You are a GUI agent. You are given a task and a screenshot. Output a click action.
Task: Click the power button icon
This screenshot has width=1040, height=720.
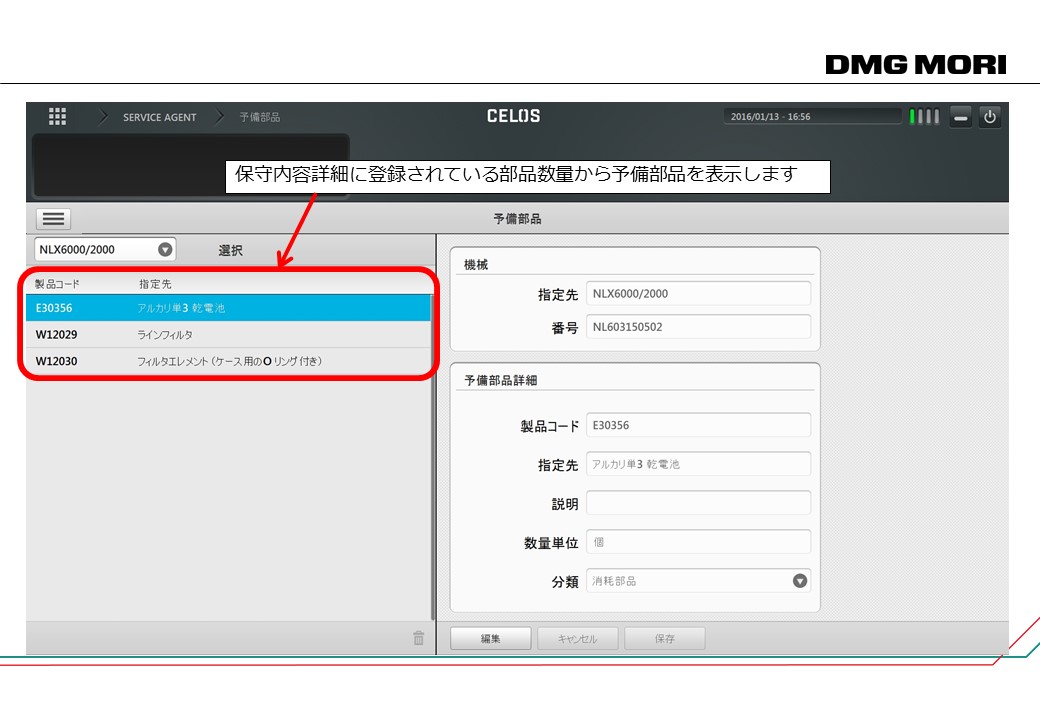click(x=990, y=117)
